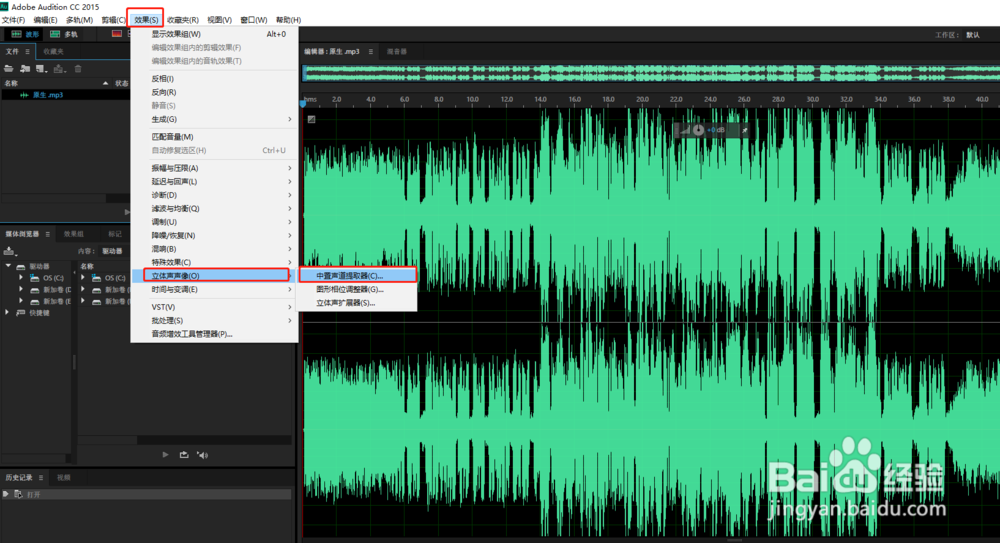The image size is (1000, 543).
Task: Select 反相(I) menu item
Action: 215,78
